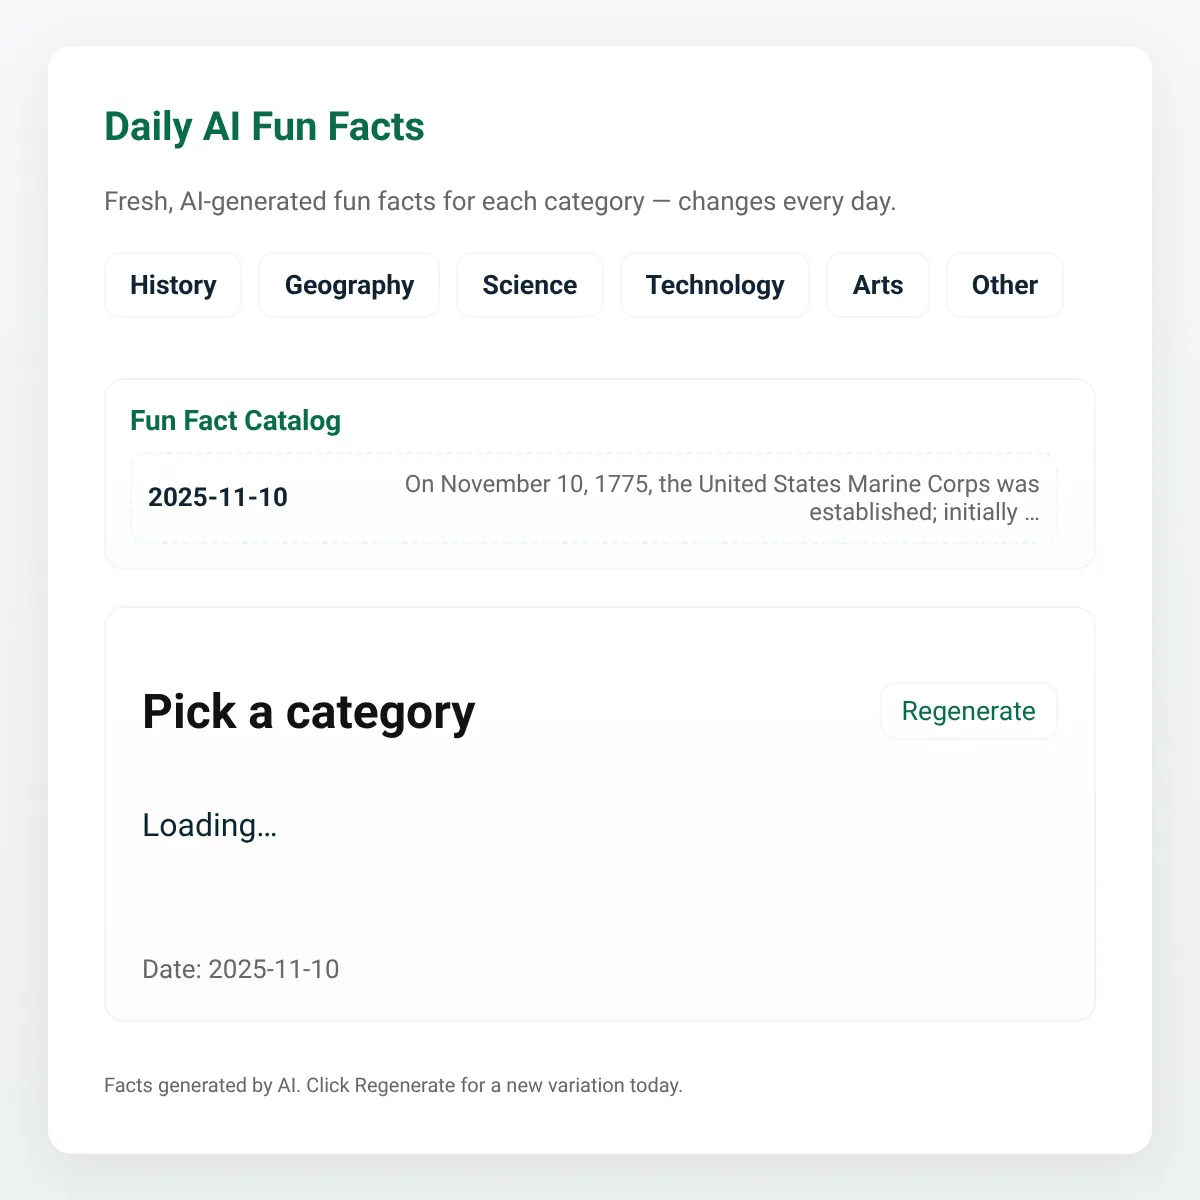Switch to the Geography category
The width and height of the screenshot is (1200, 1200).
[x=349, y=285]
